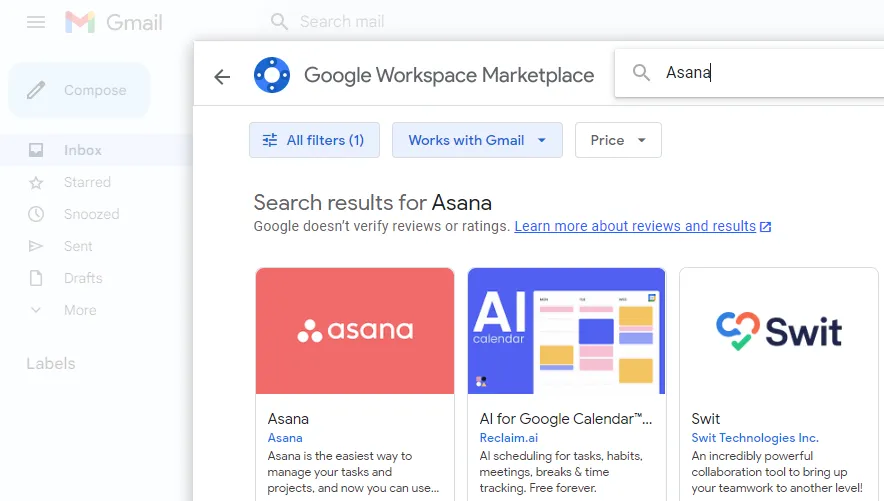
Task: Open the AI calendar banner image
Action: [567, 331]
